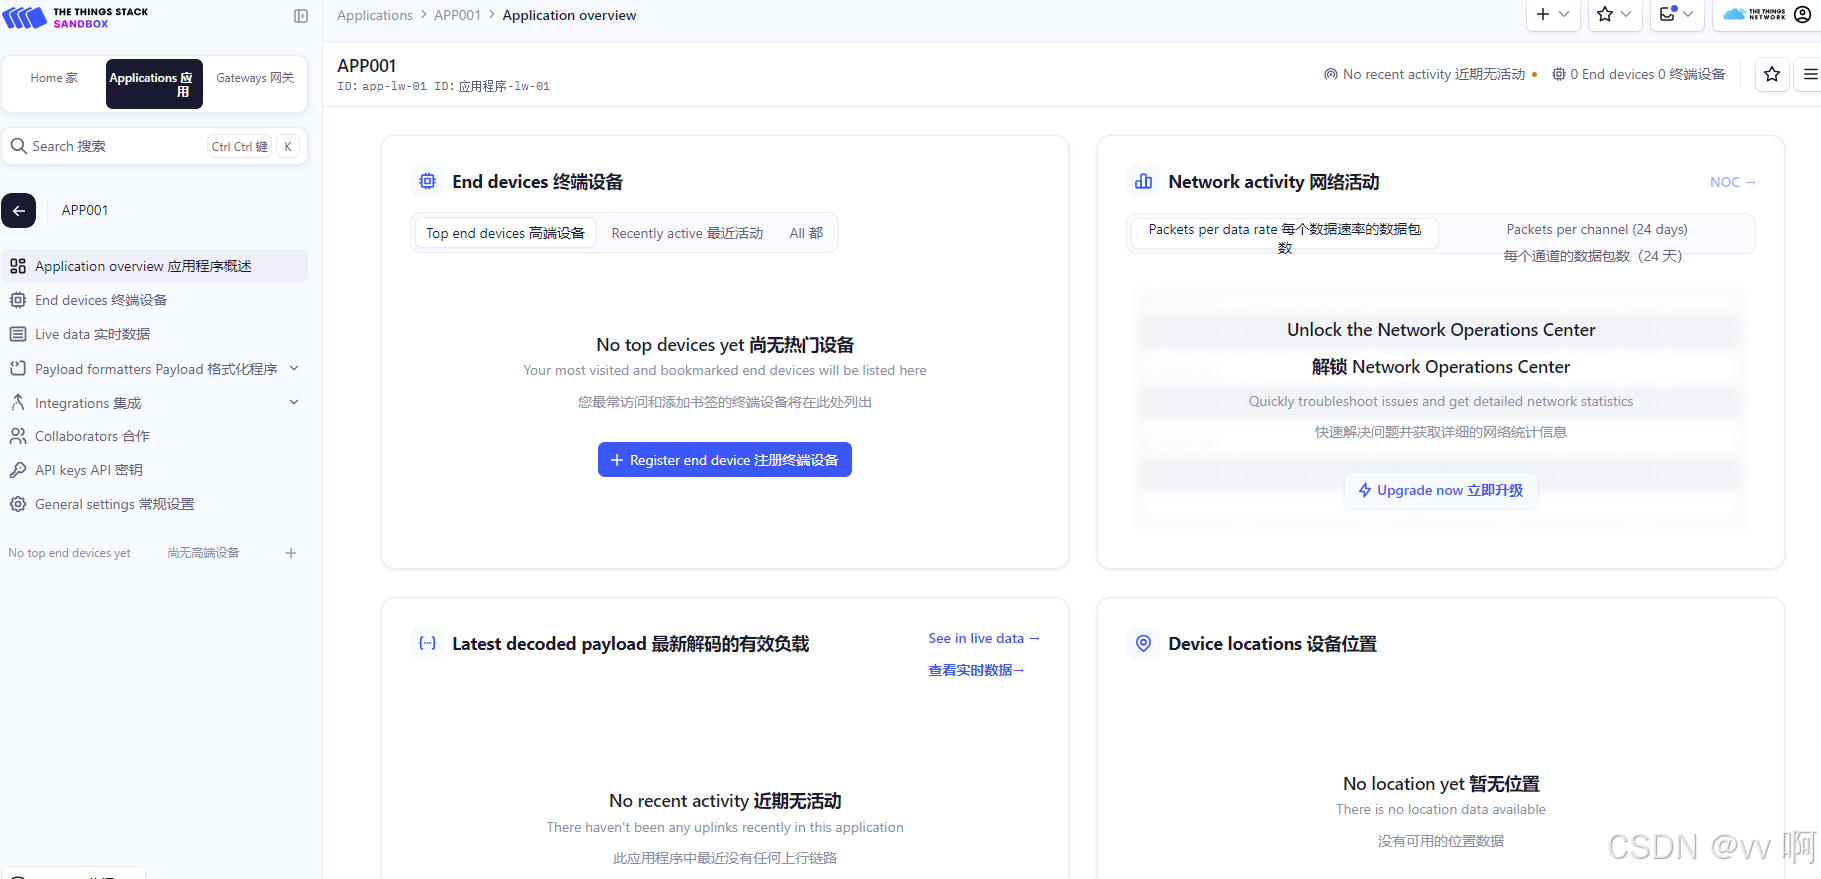
Task: Click the End devices chip icon in sidebar
Action: (x=18, y=300)
